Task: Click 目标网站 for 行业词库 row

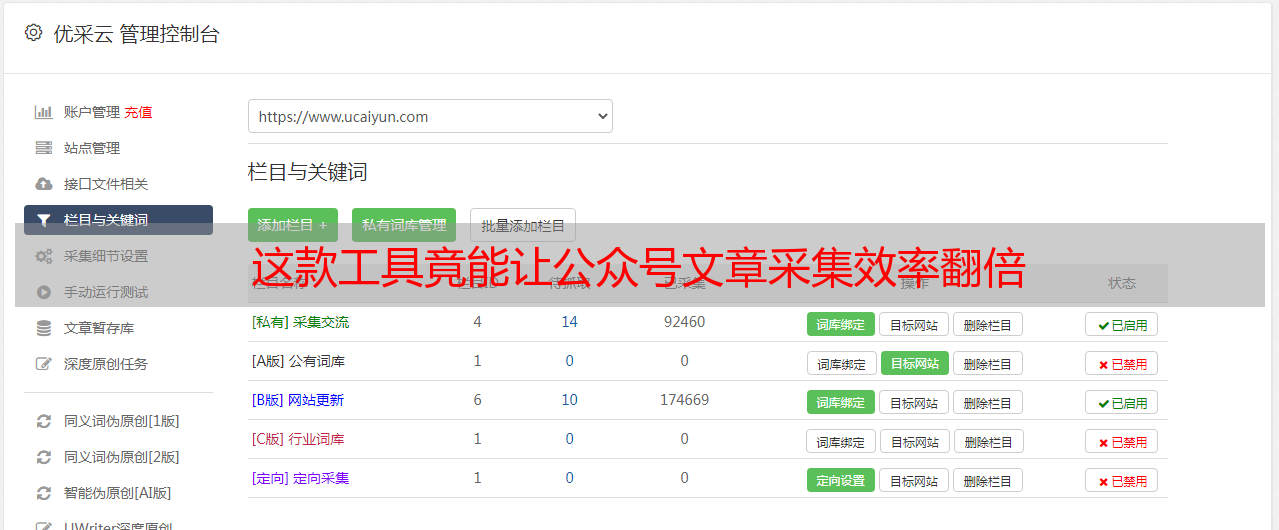Action: 915,441
